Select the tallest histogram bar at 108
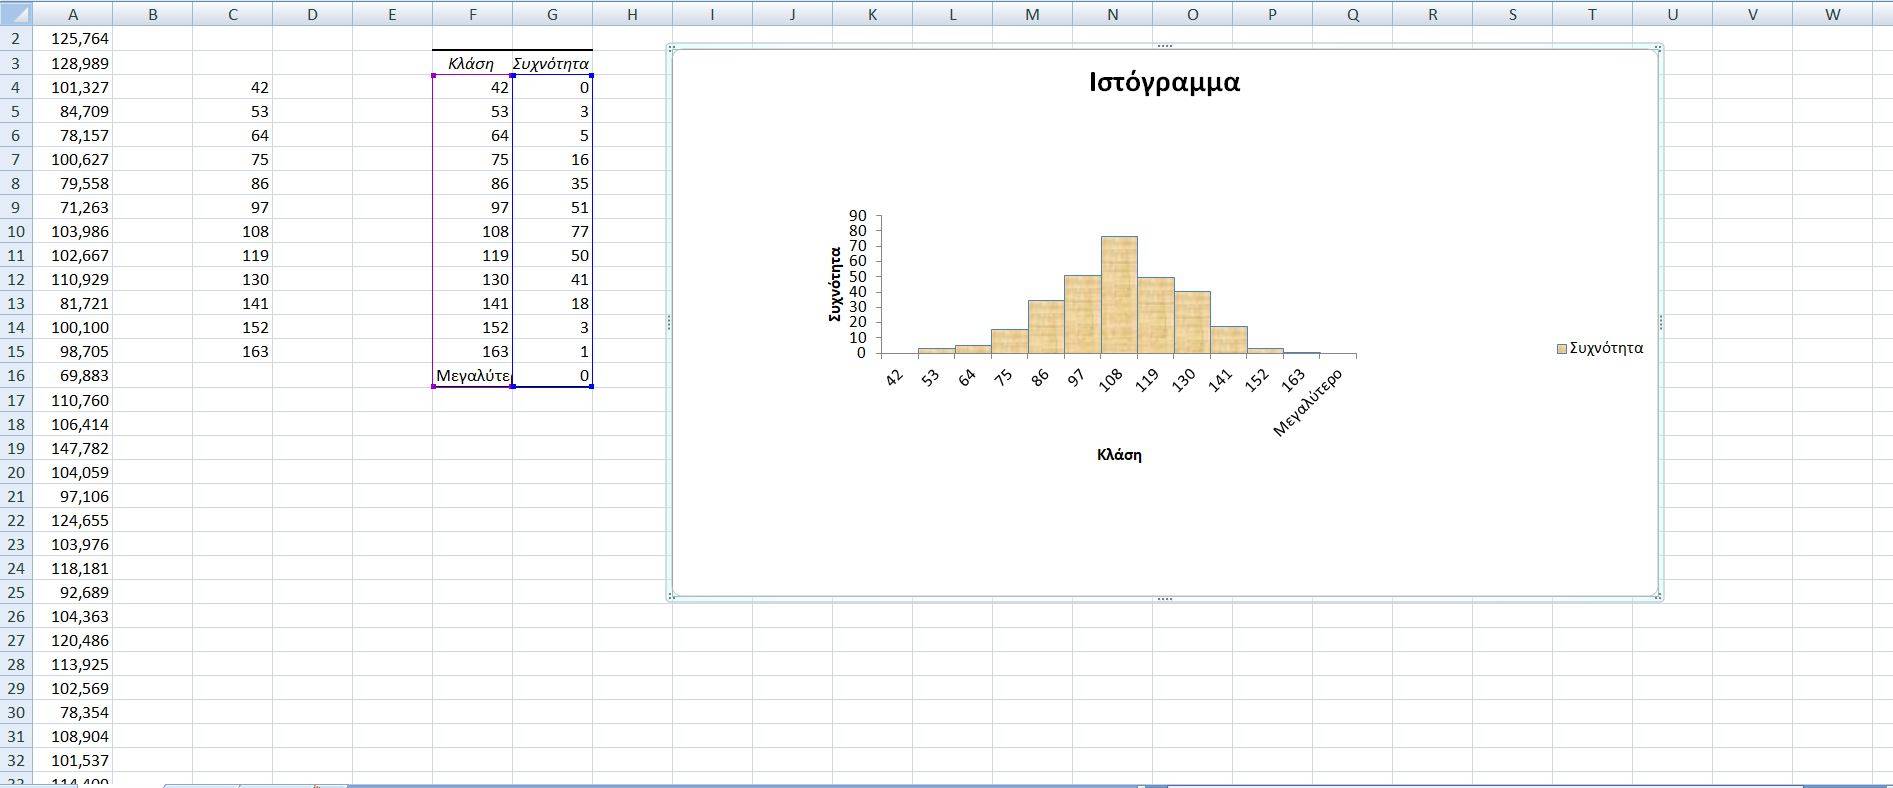Screen dimensions: 1893x788 point(1119,295)
